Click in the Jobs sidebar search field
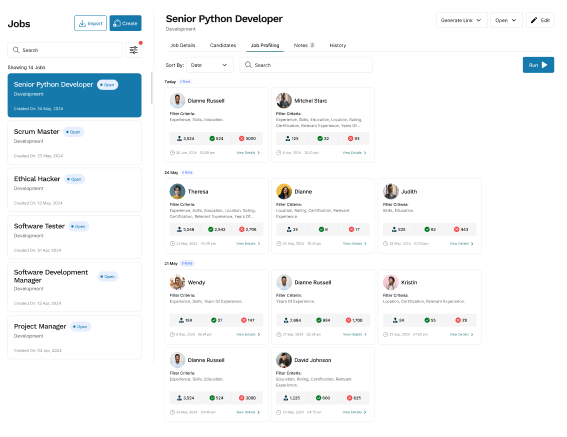 [65, 50]
